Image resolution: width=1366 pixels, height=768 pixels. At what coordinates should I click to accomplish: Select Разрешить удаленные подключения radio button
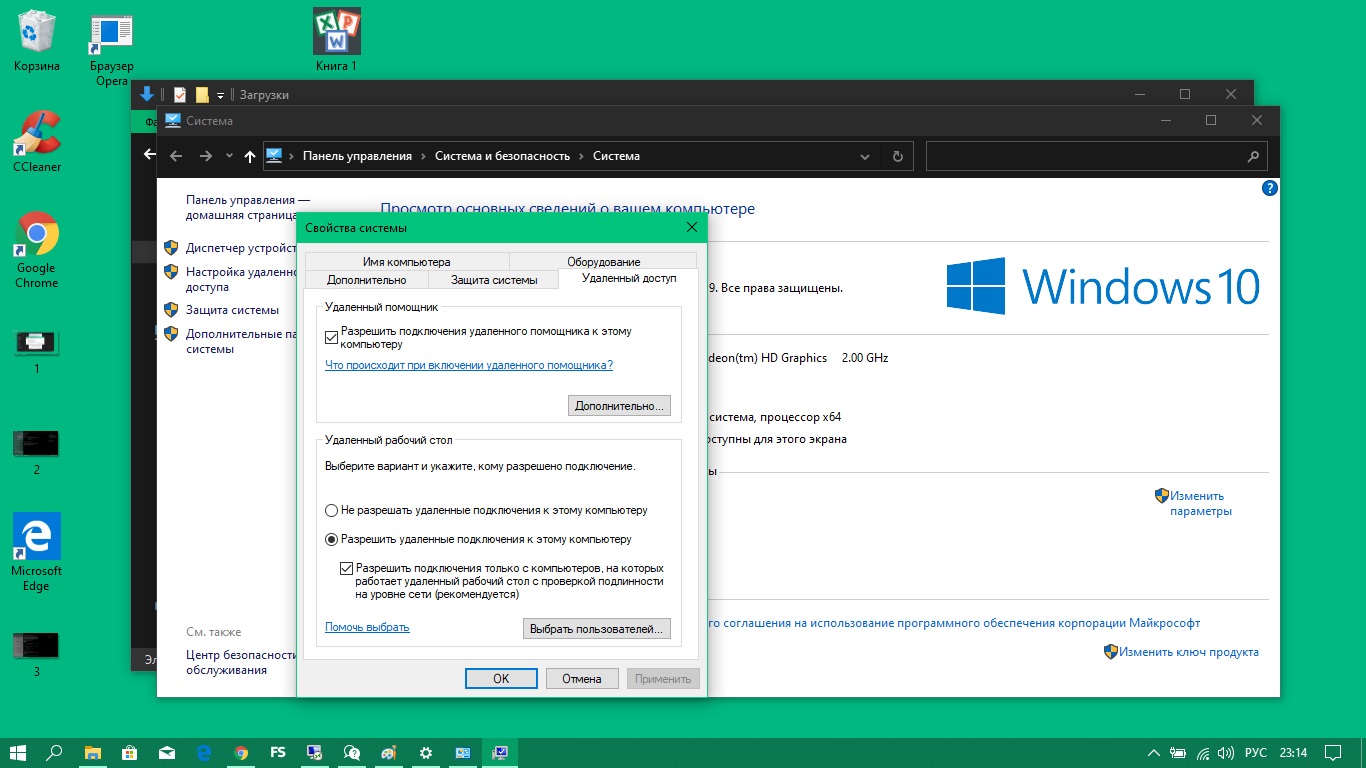pyautogui.click(x=332, y=539)
